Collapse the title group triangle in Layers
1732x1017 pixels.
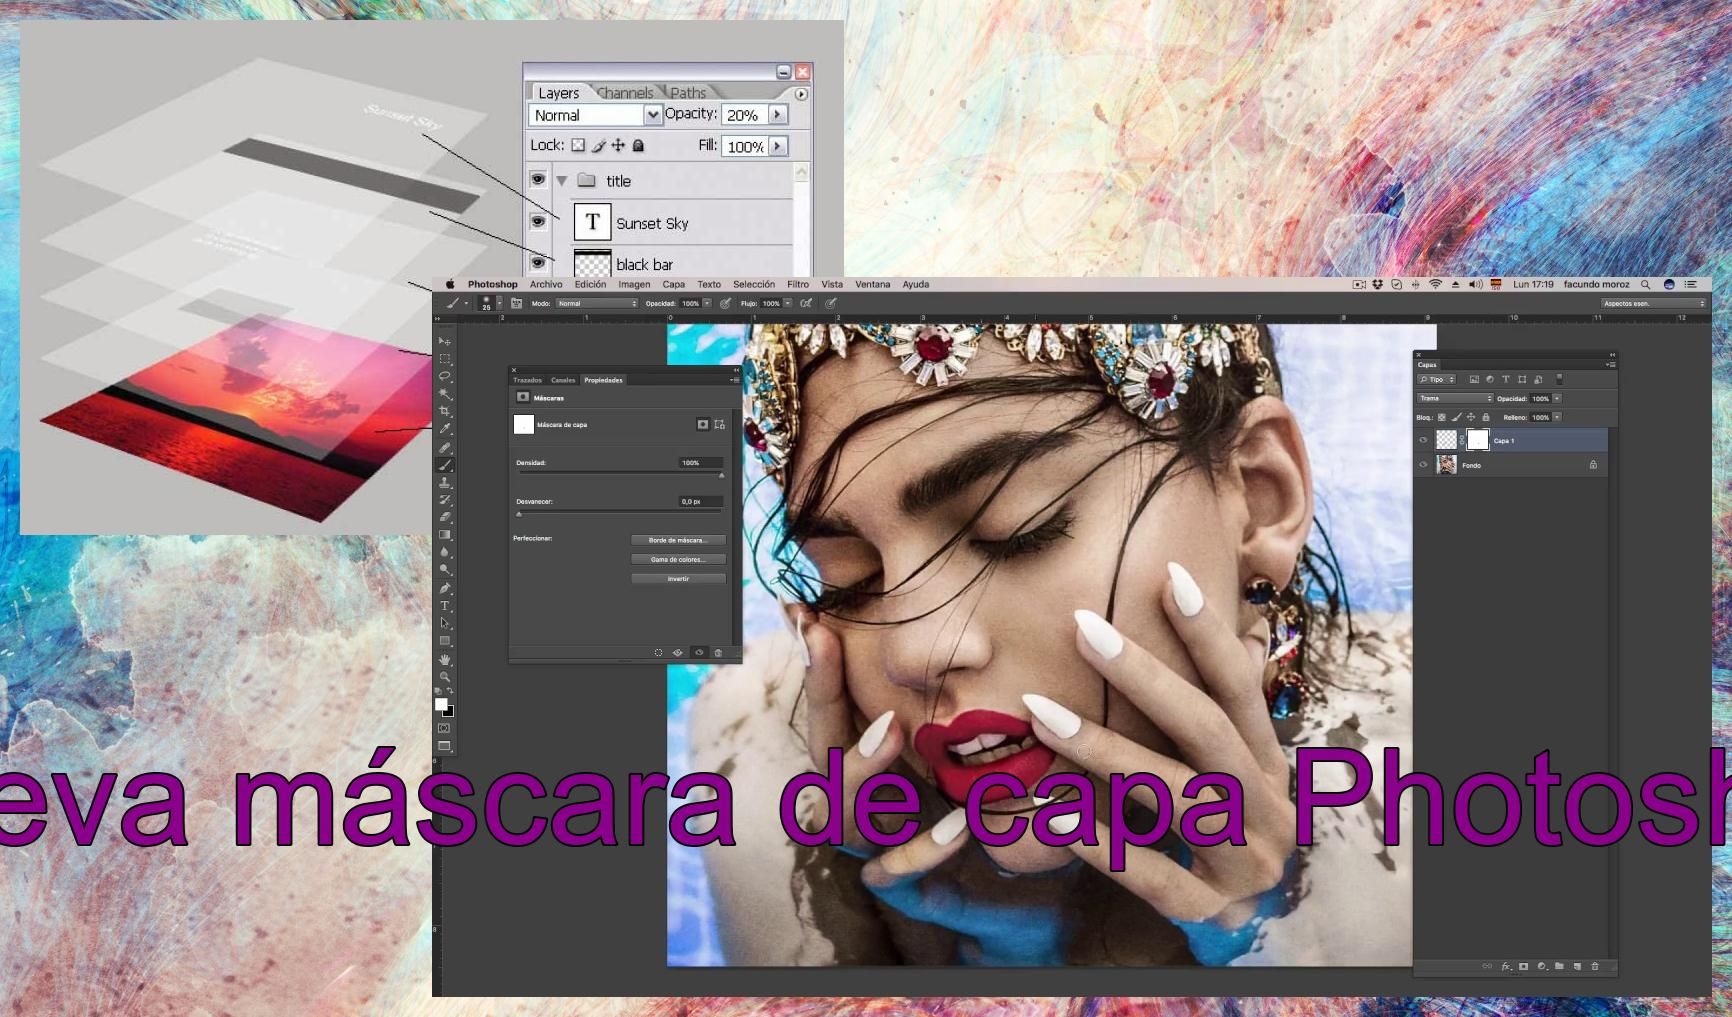pos(562,181)
